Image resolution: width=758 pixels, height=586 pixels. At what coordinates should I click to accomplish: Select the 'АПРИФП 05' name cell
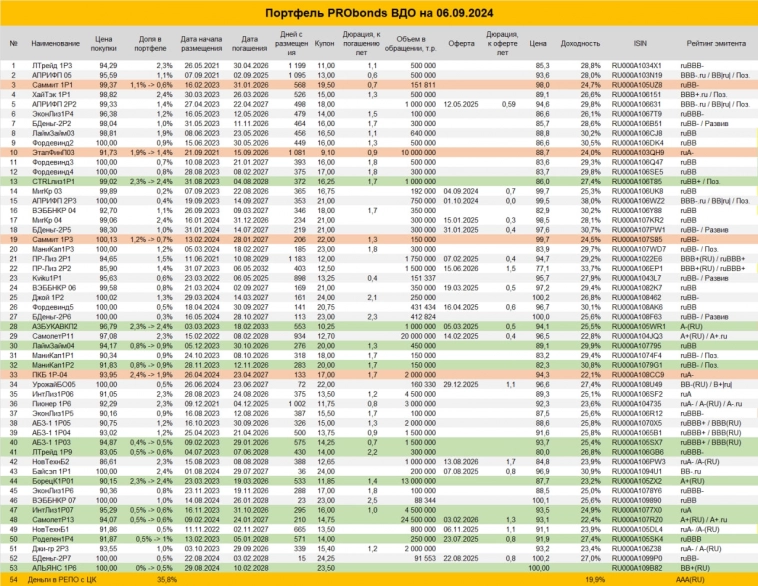click(x=52, y=75)
